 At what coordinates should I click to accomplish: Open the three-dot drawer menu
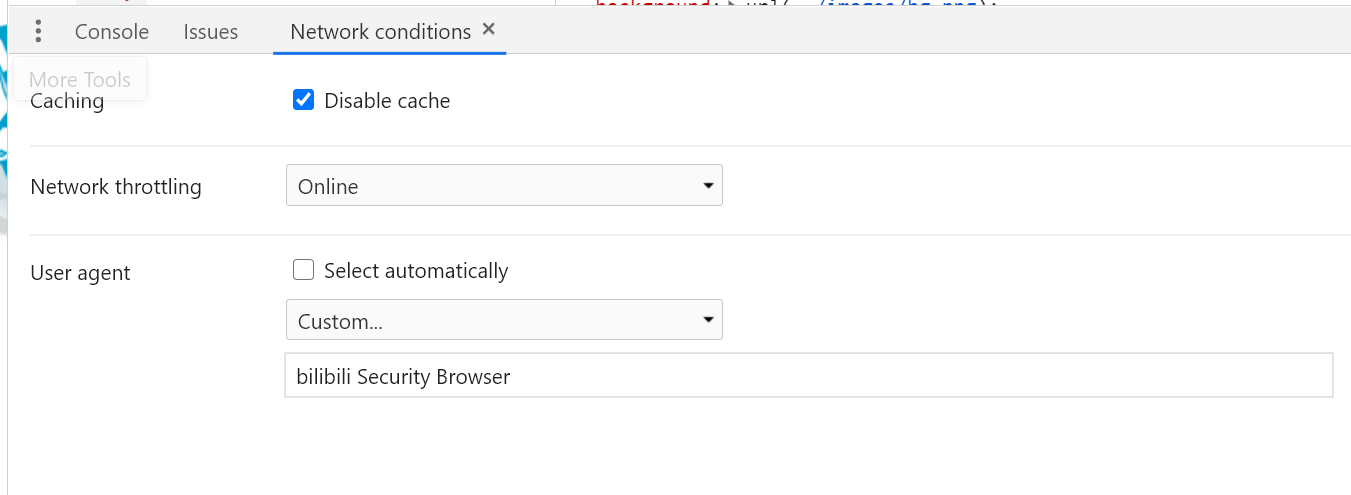39,32
